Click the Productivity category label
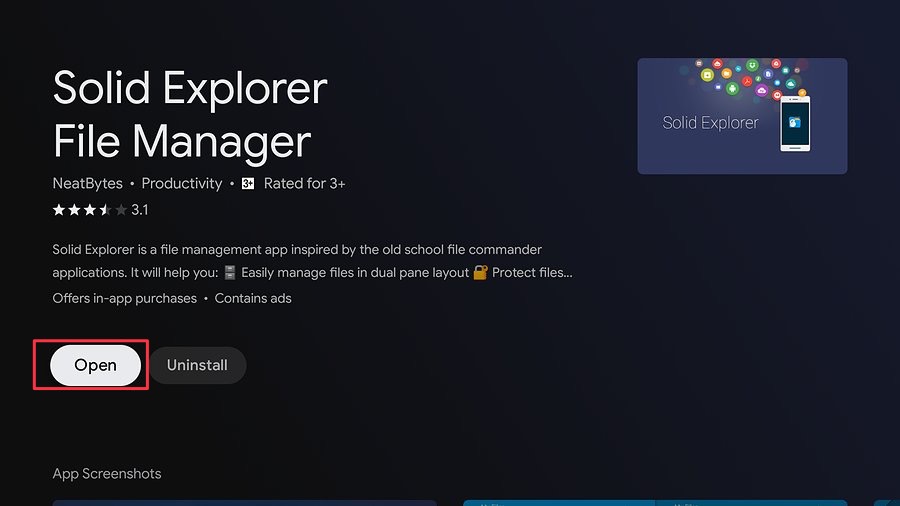 click(181, 184)
